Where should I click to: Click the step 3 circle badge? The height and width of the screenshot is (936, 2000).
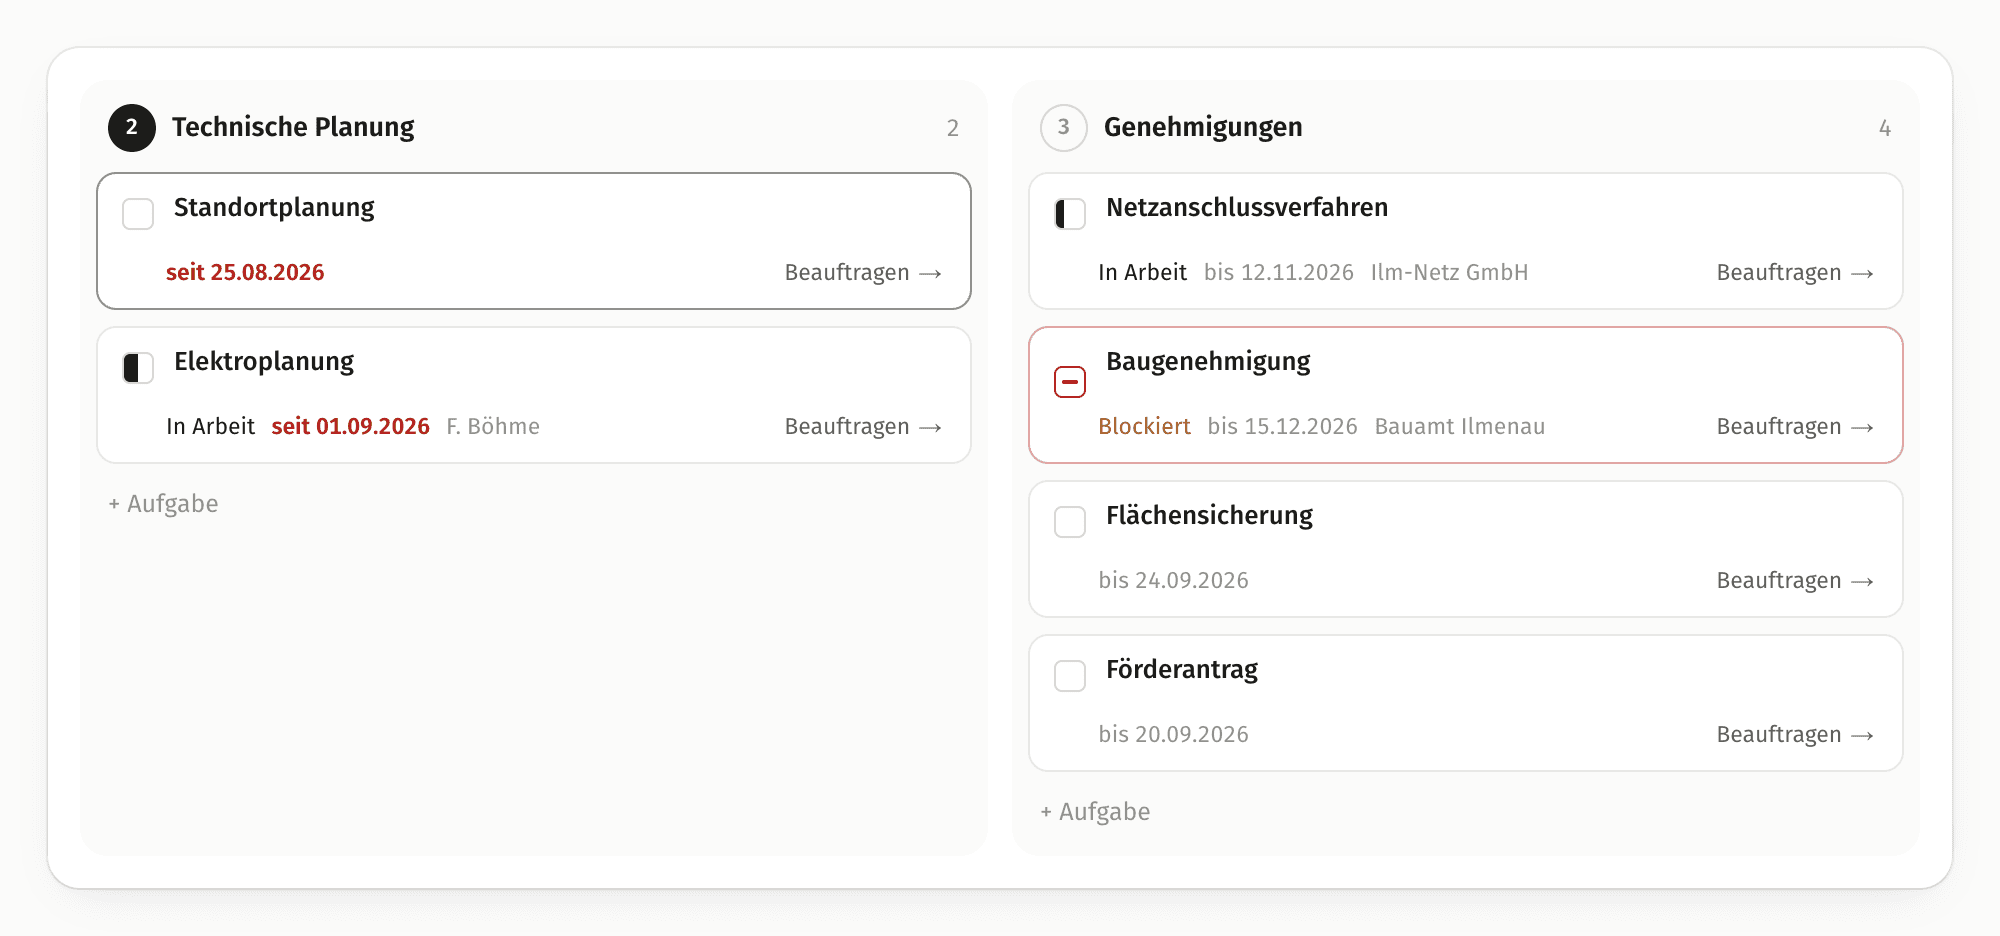pos(1064,128)
